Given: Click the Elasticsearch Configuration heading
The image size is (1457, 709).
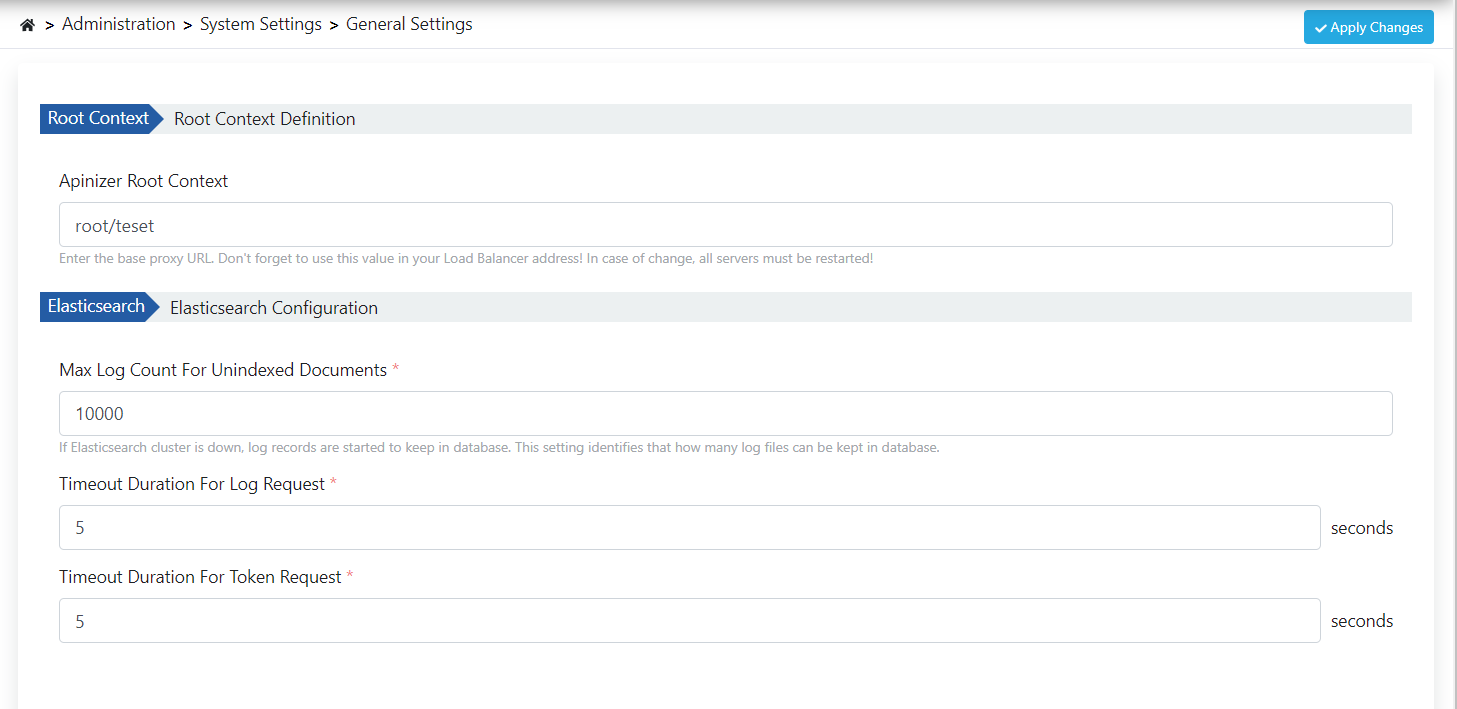Looking at the screenshot, I should tap(274, 308).
